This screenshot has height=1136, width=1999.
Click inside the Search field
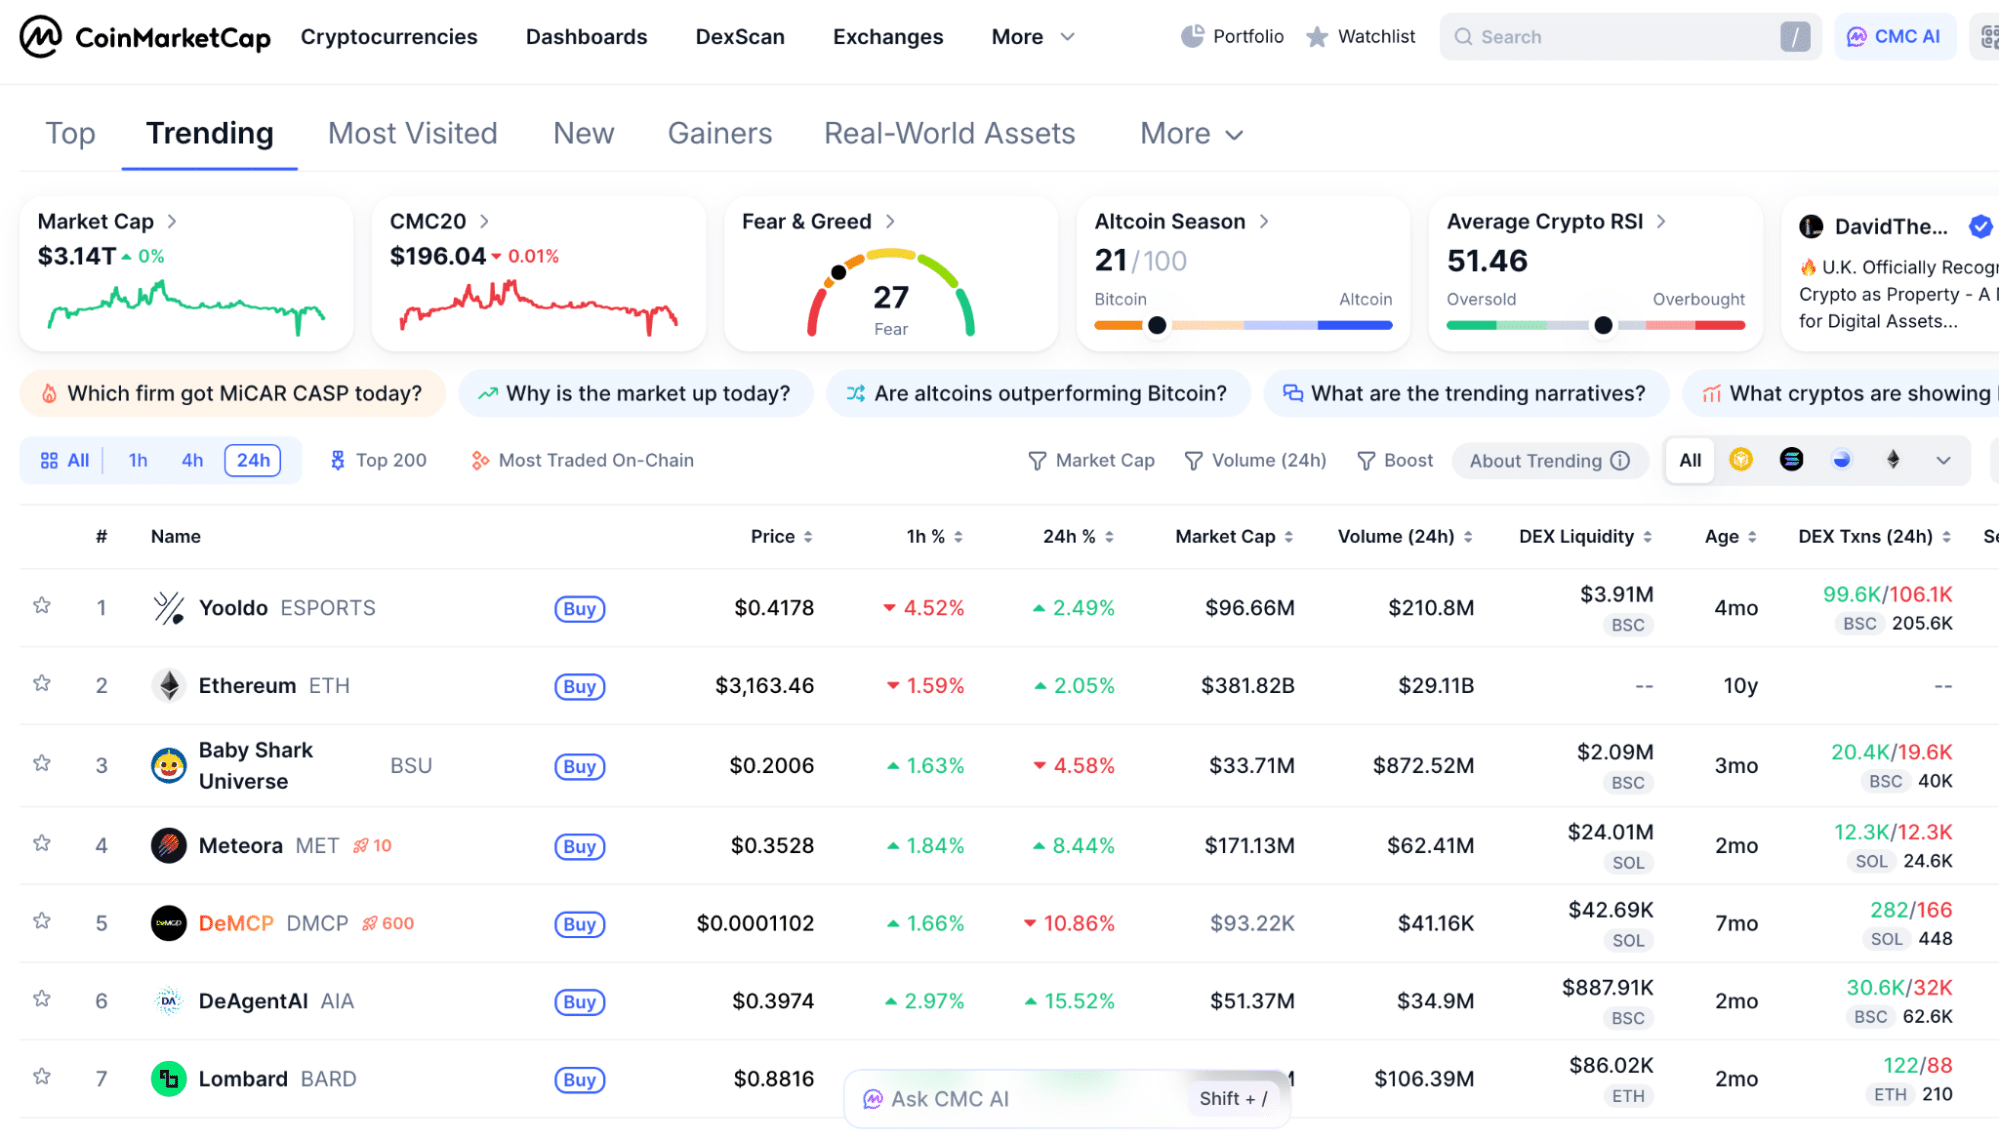click(x=1600, y=36)
